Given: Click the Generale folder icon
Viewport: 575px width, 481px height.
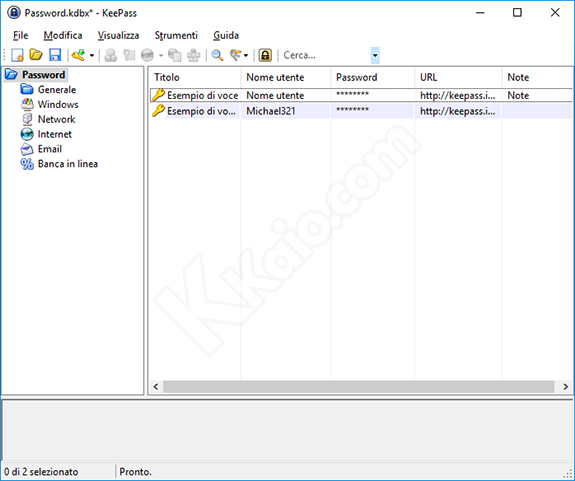Looking at the screenshot, I should pyautogui.click(x=27, y=89).
